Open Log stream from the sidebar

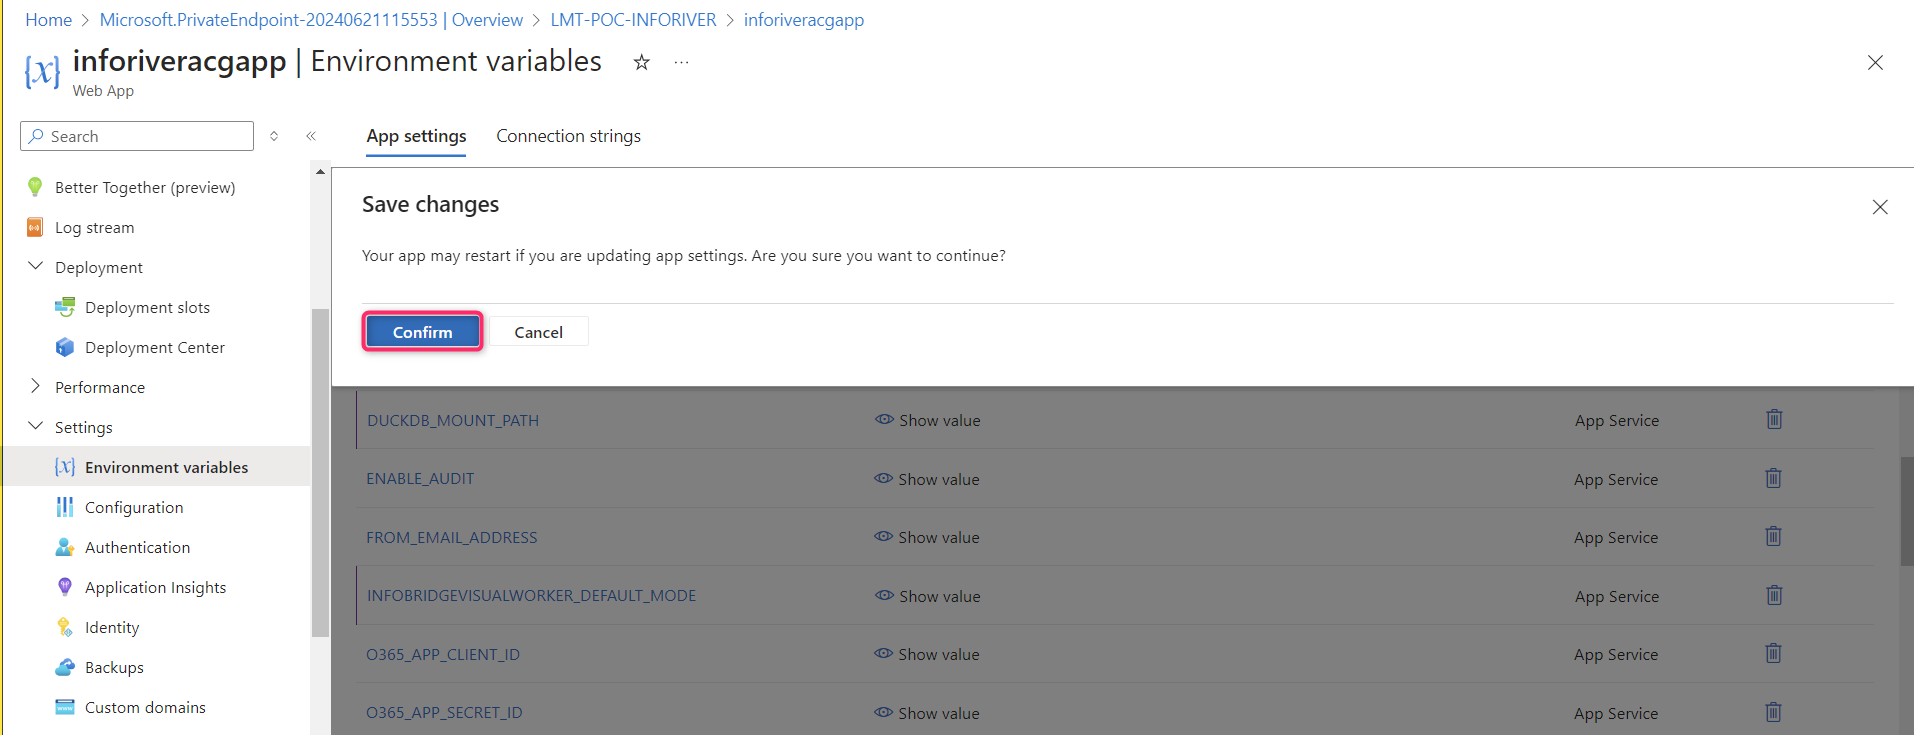click(x=94, y=228)
